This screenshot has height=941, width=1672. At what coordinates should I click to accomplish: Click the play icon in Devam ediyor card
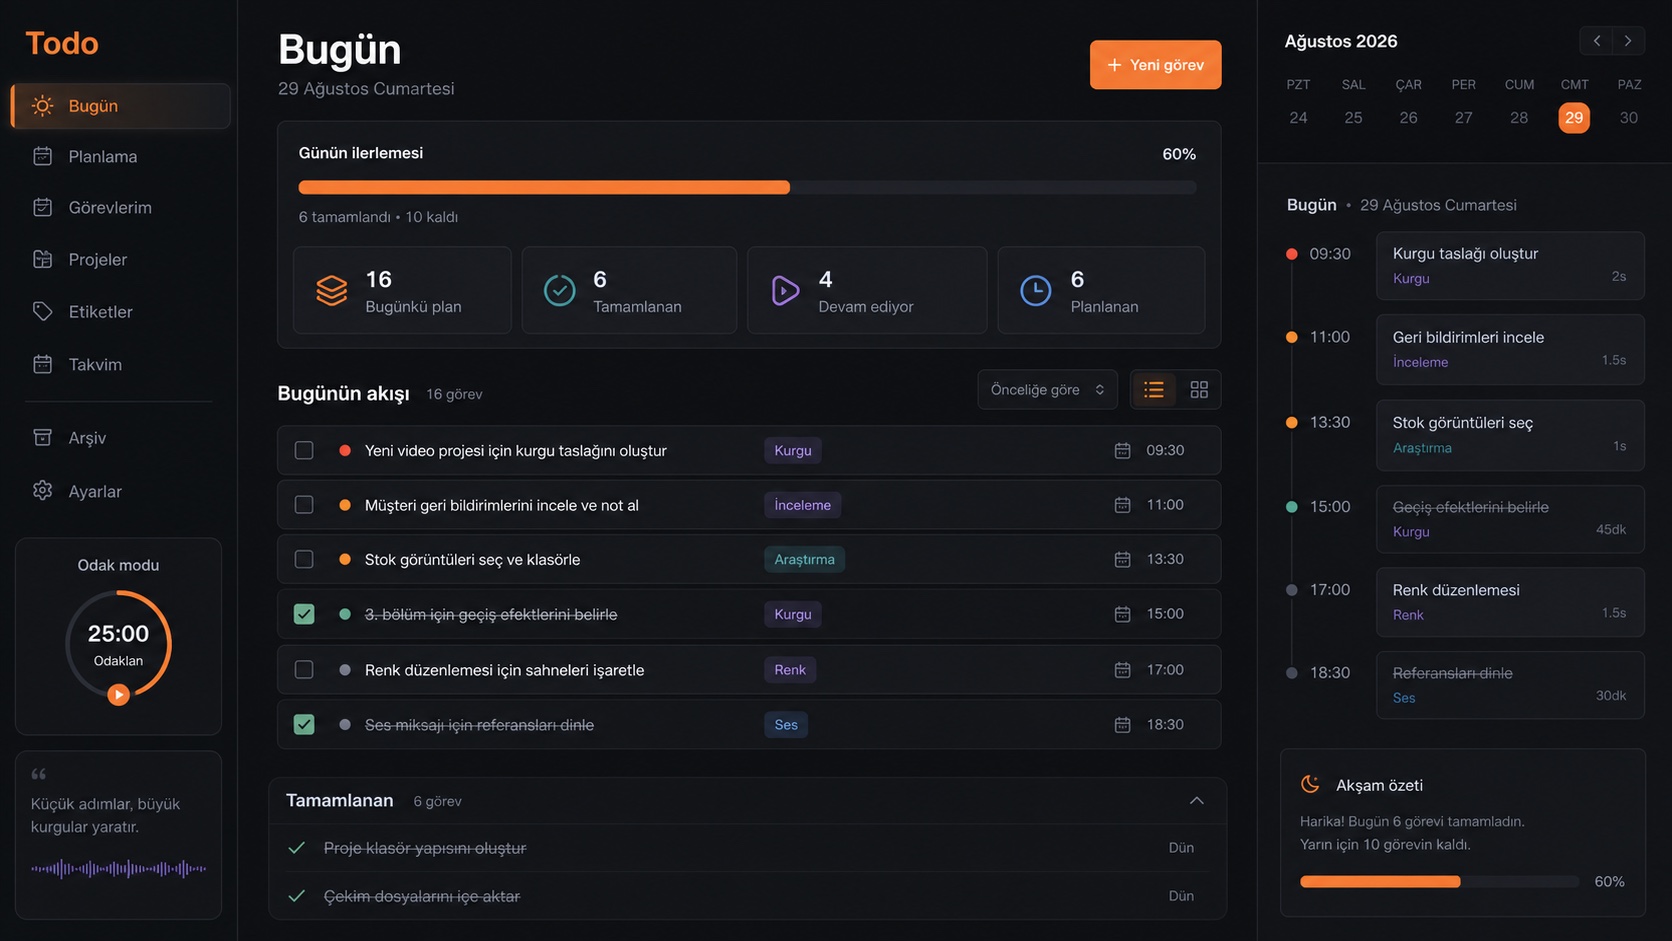785,290
